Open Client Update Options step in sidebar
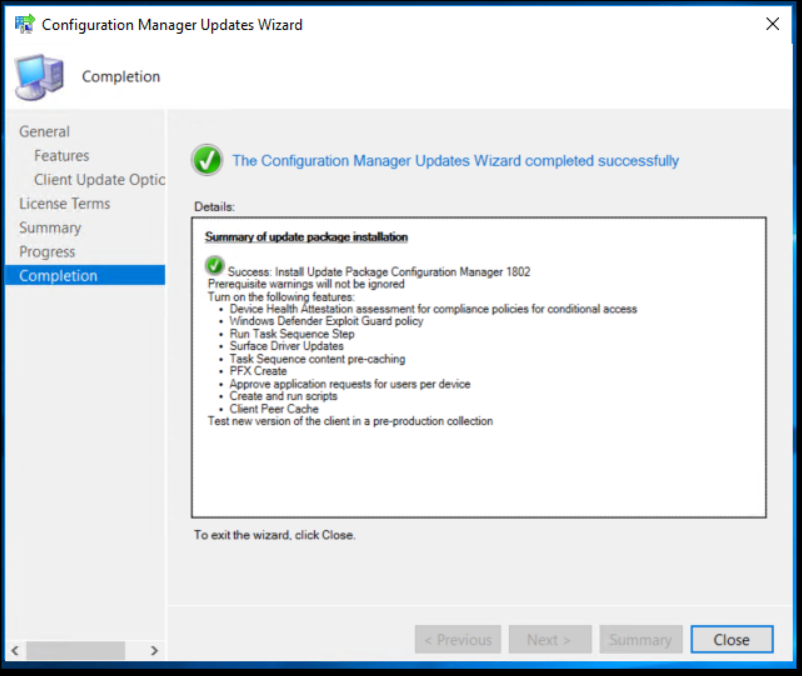This screenshot has height=676, width=802. pyautogui.click(x=99, y=179)
